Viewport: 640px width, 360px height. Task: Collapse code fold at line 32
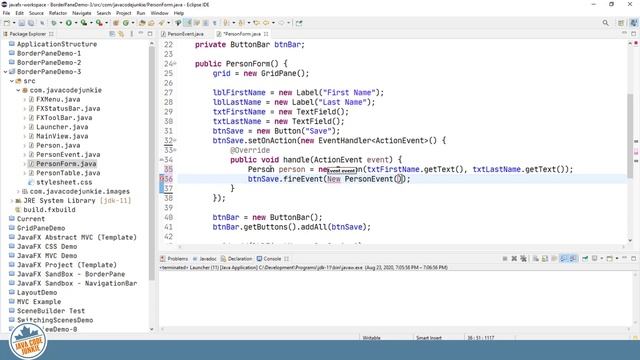pyautogui.click(x=175, y=140)
